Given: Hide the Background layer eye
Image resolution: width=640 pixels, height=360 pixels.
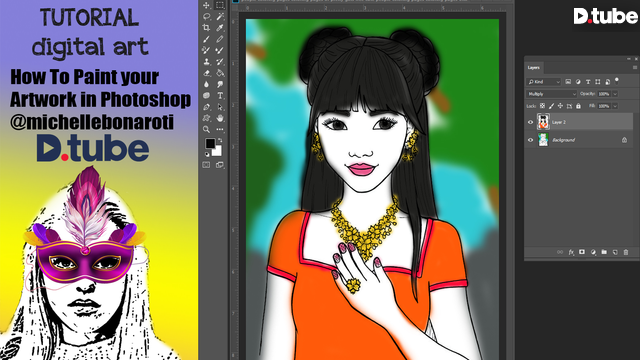Looking at the screenshot, I should click(530, 140).
